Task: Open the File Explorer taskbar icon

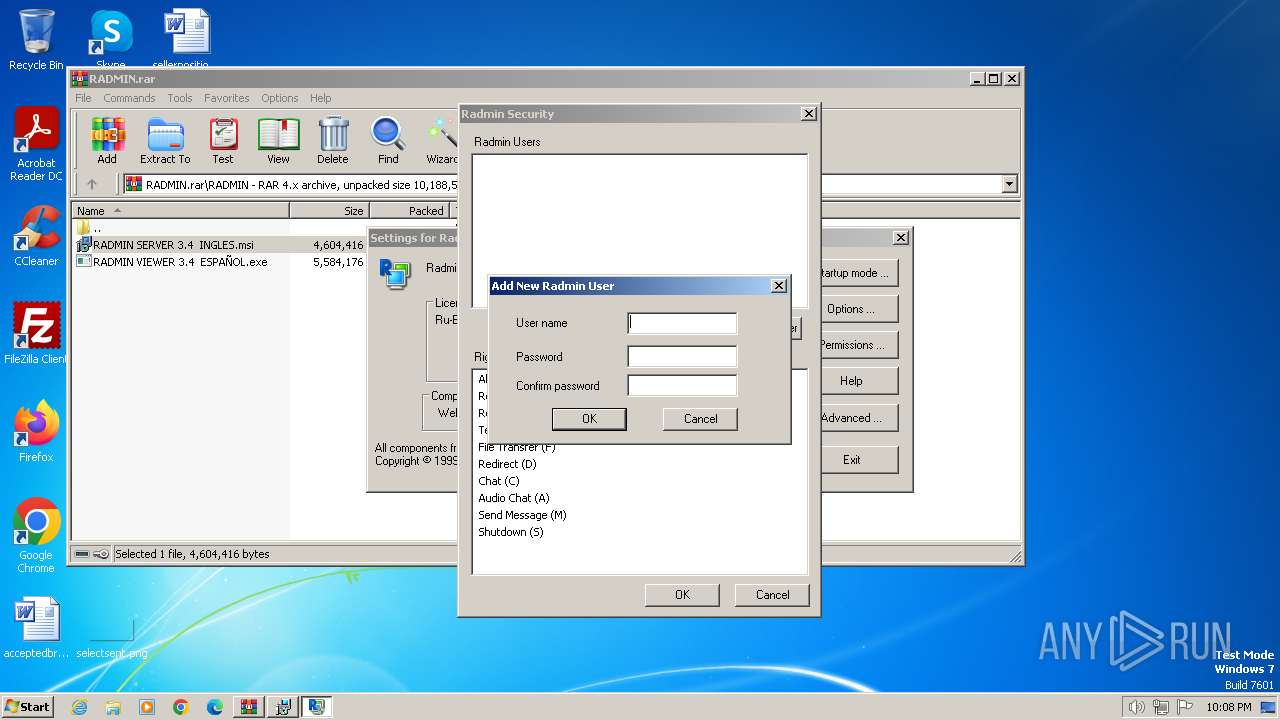Action: (113, 707)
